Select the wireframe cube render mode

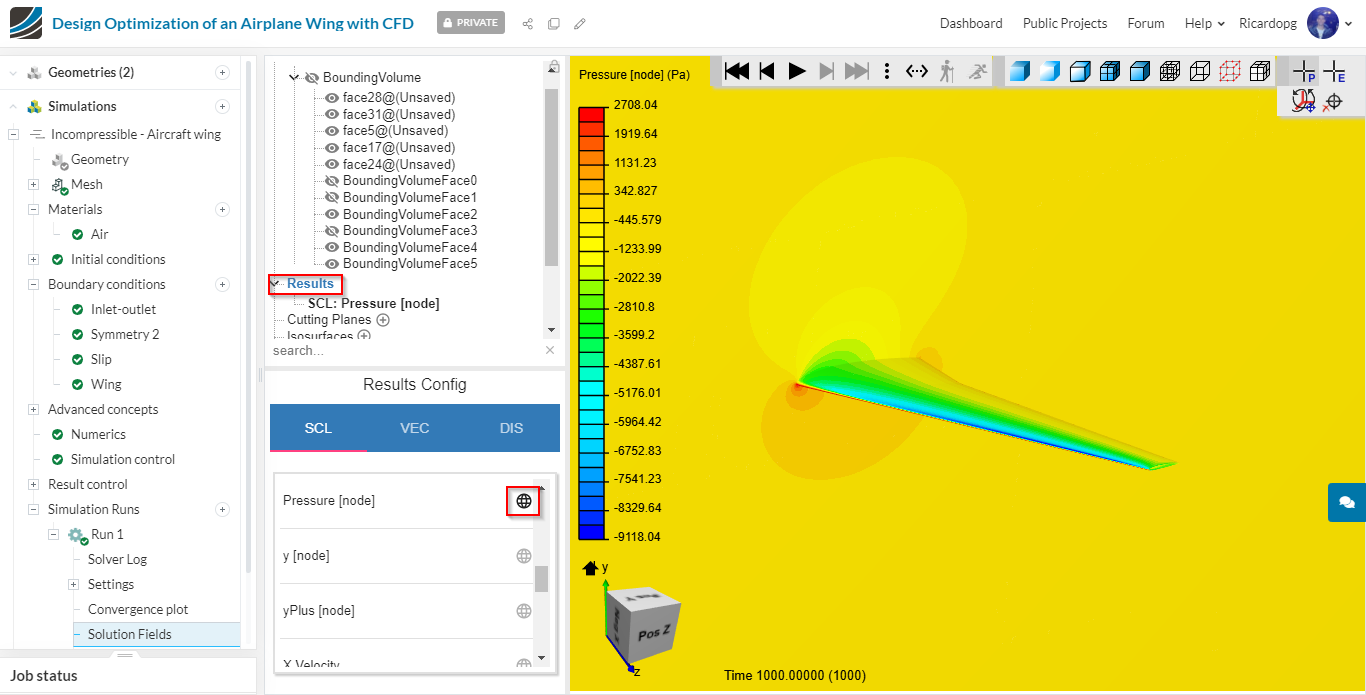pyautogui.click(x=1200, y=71)
